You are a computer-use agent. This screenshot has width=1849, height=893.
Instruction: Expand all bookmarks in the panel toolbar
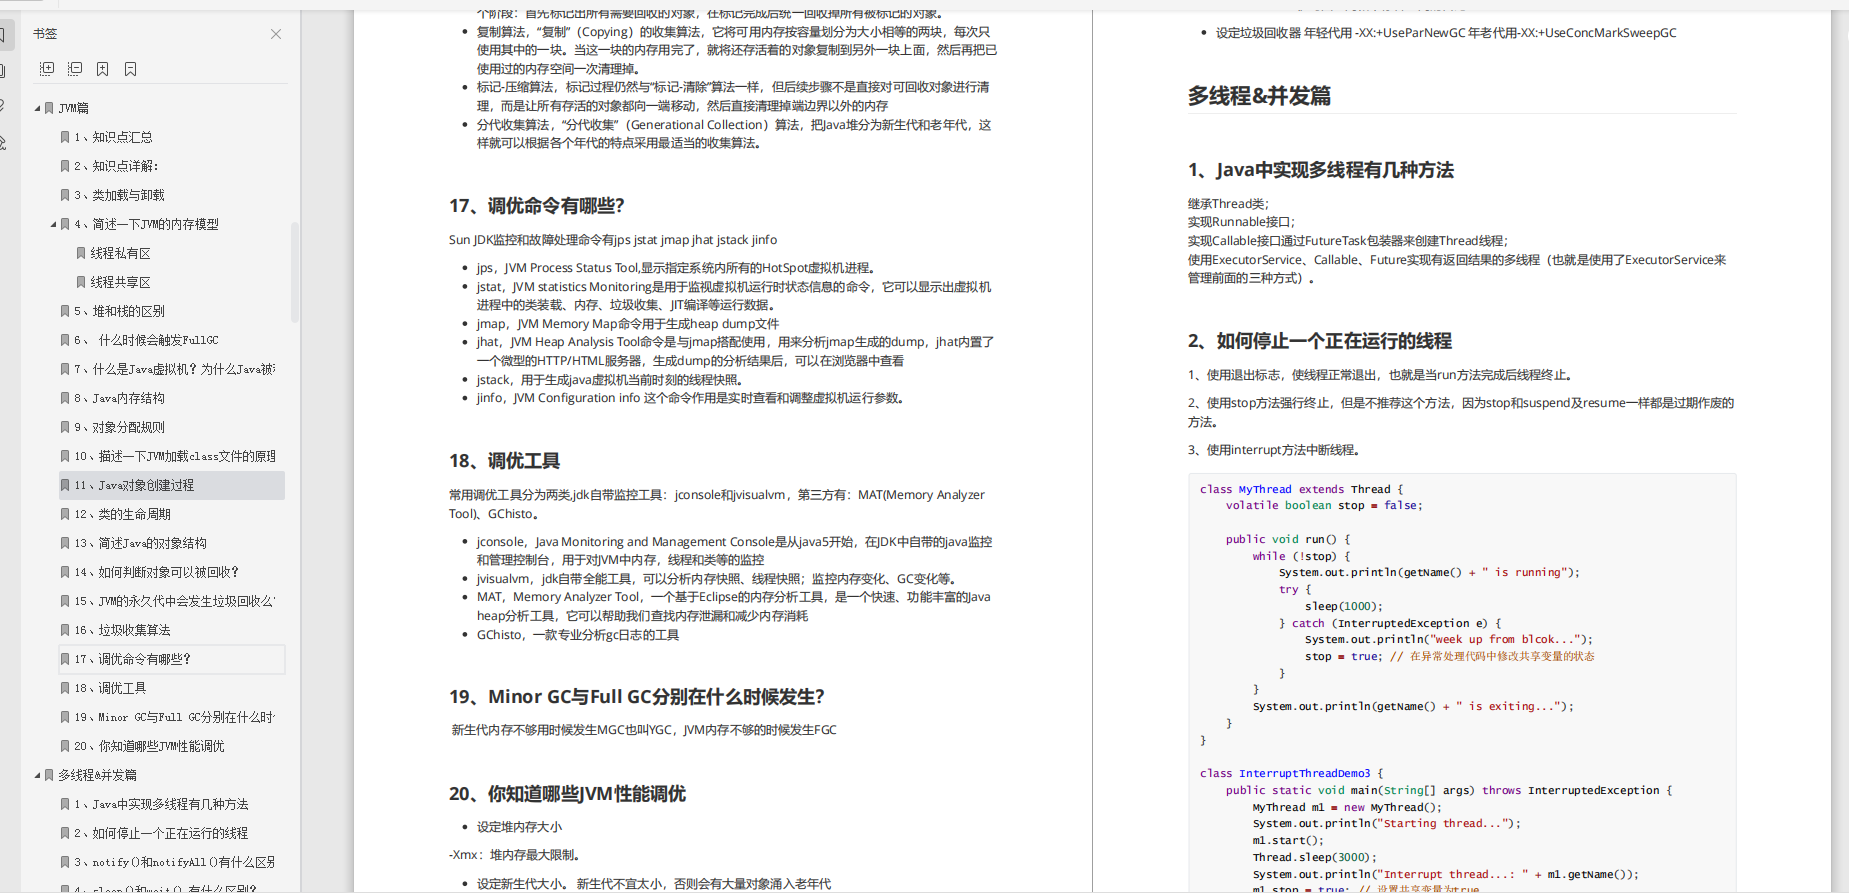(47, 69)
